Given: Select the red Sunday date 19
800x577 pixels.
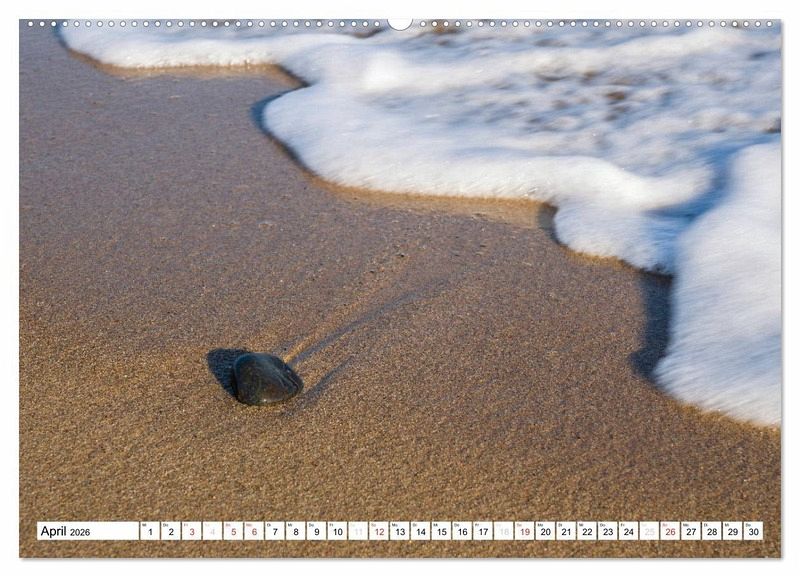Looking at the screenshot, I should (524, 531).
